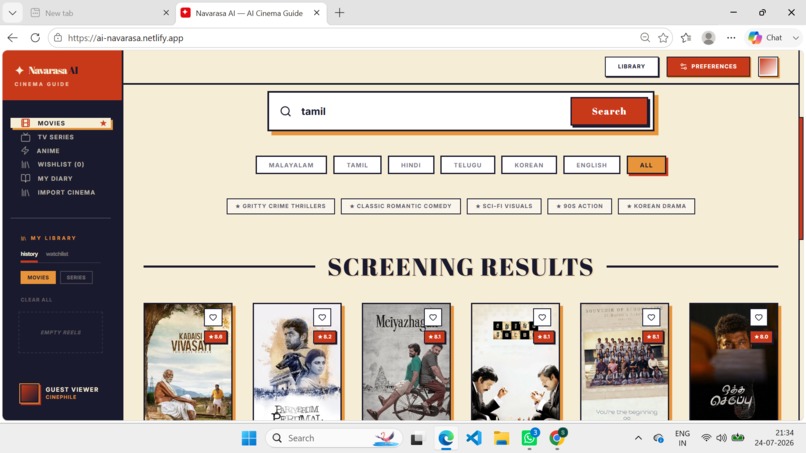
Task: Bookmark page with star icon
Action: pos(663,38)
